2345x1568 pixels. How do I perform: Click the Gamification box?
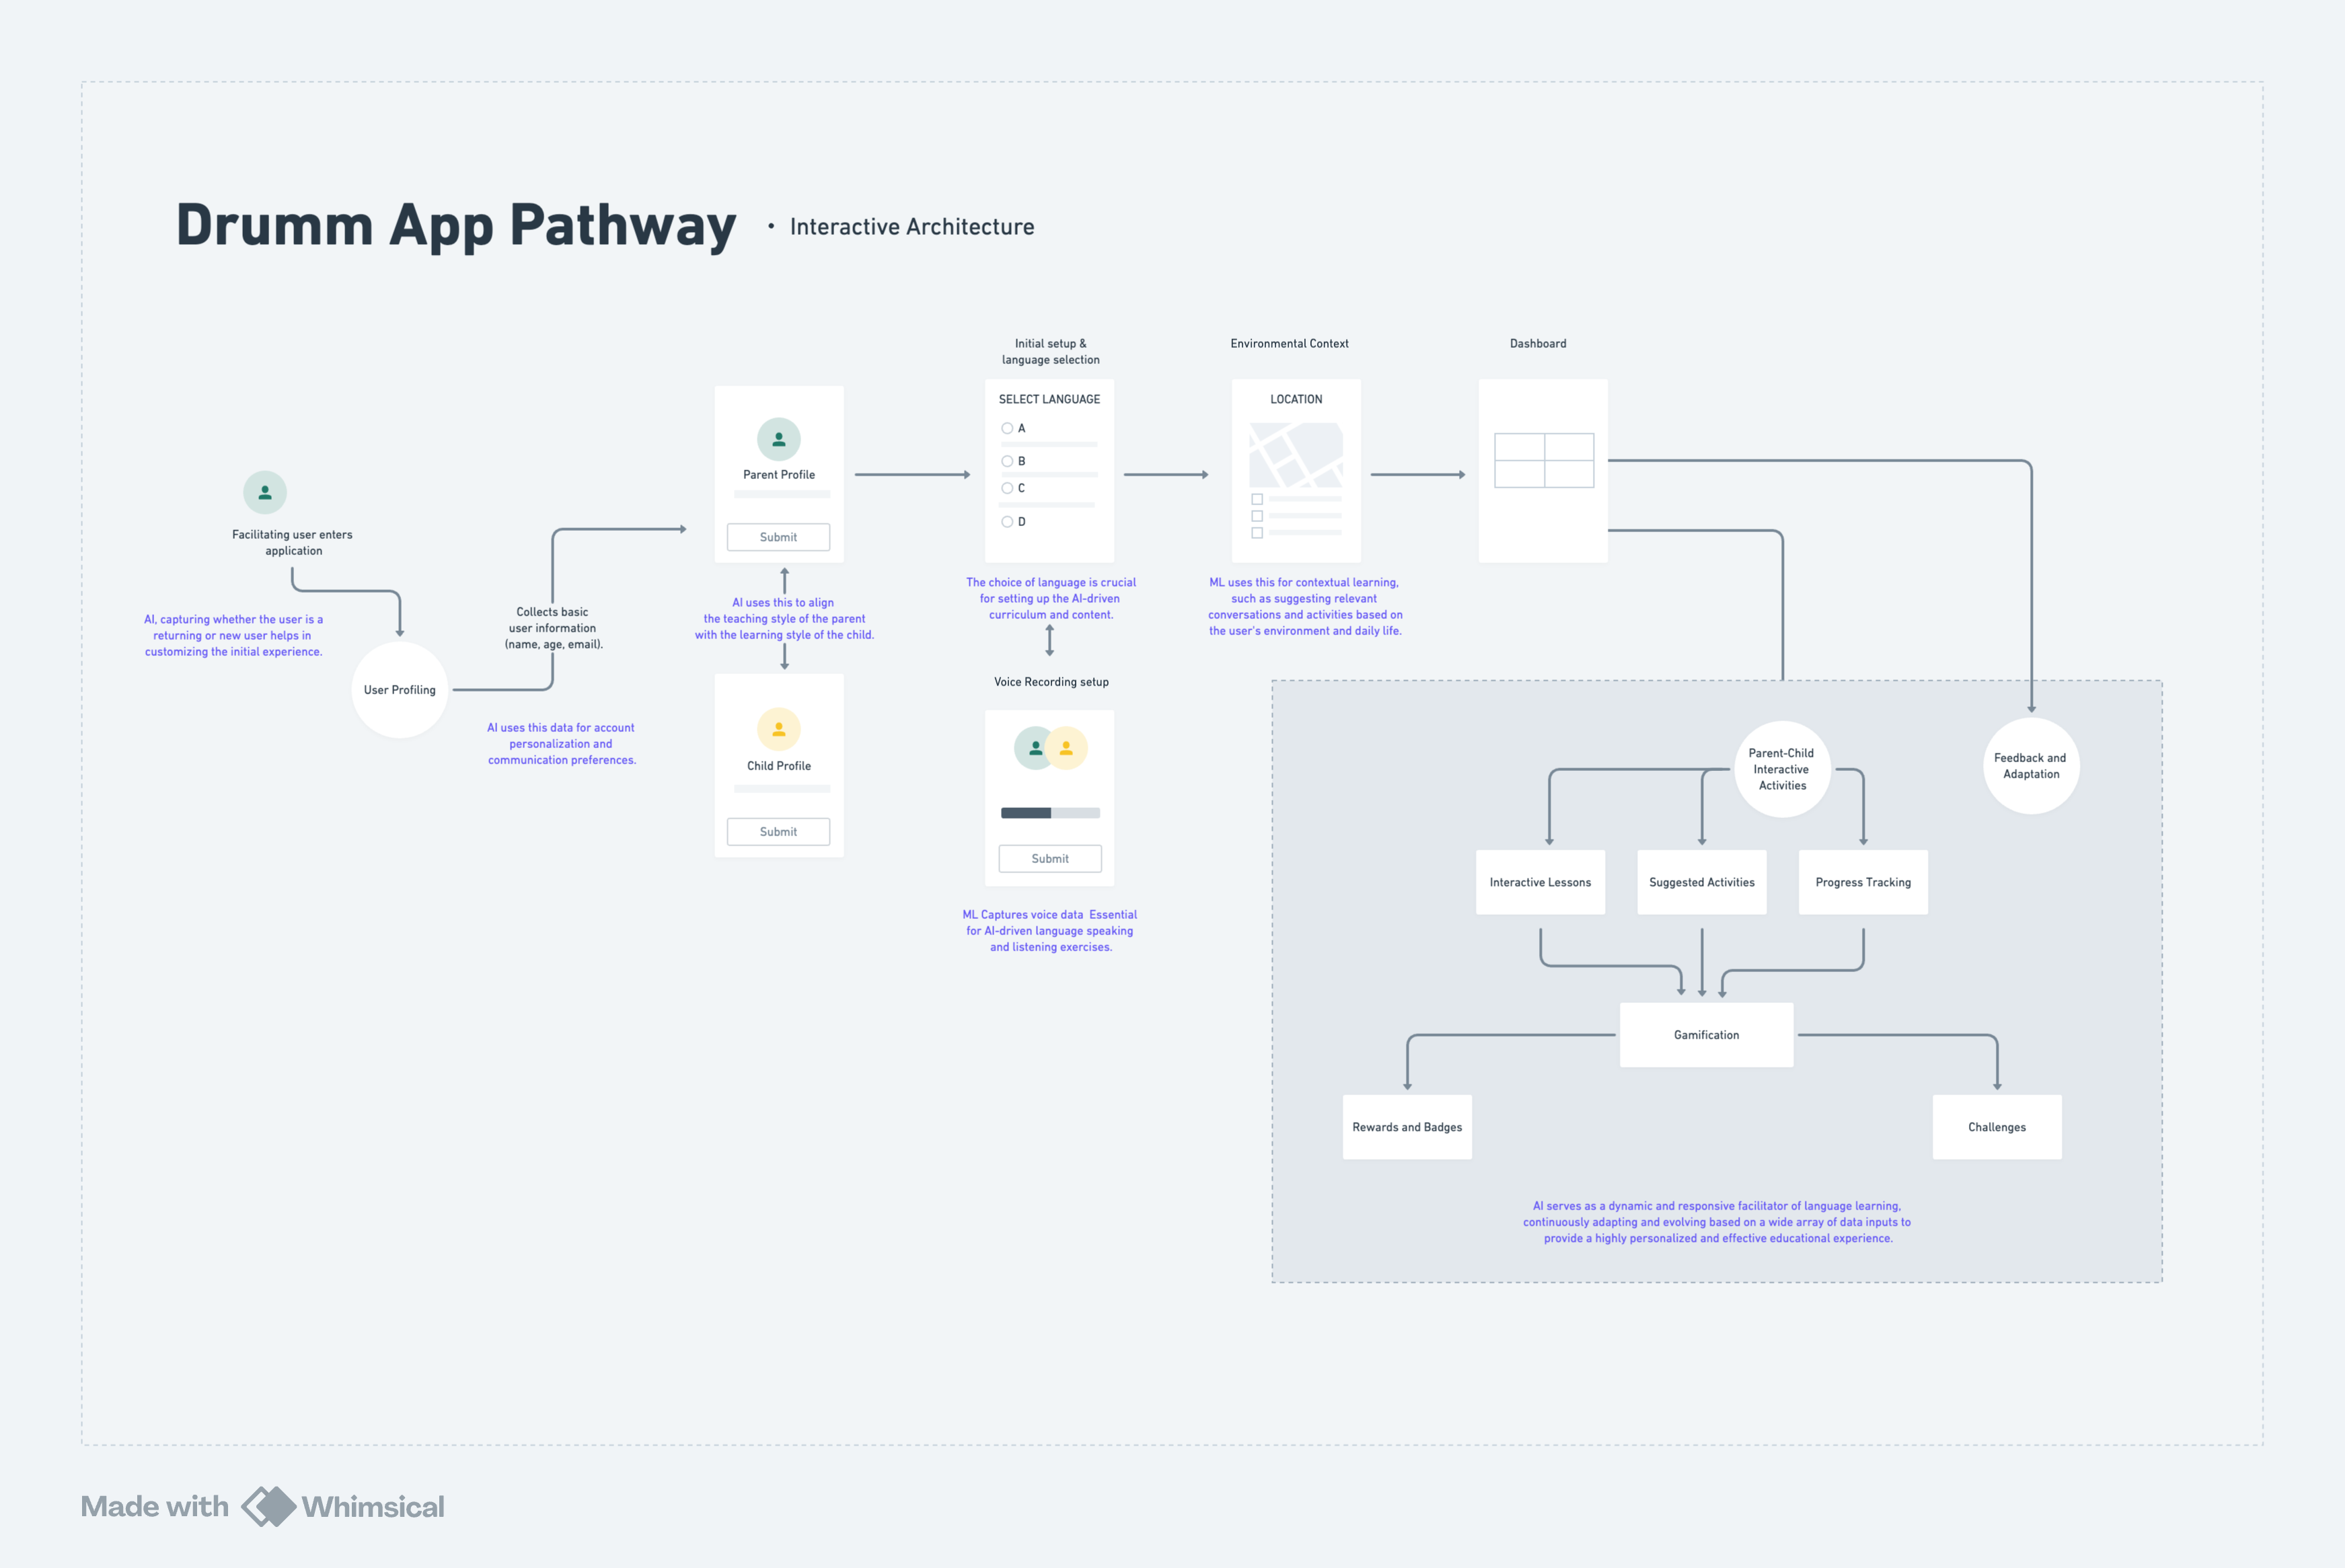coord(1706,1035)
